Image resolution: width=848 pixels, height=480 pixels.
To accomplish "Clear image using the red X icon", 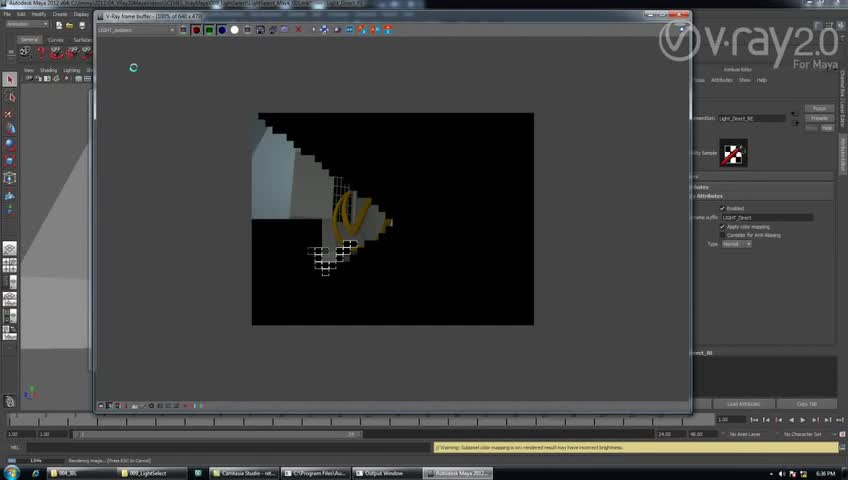I will click(299, 30).
